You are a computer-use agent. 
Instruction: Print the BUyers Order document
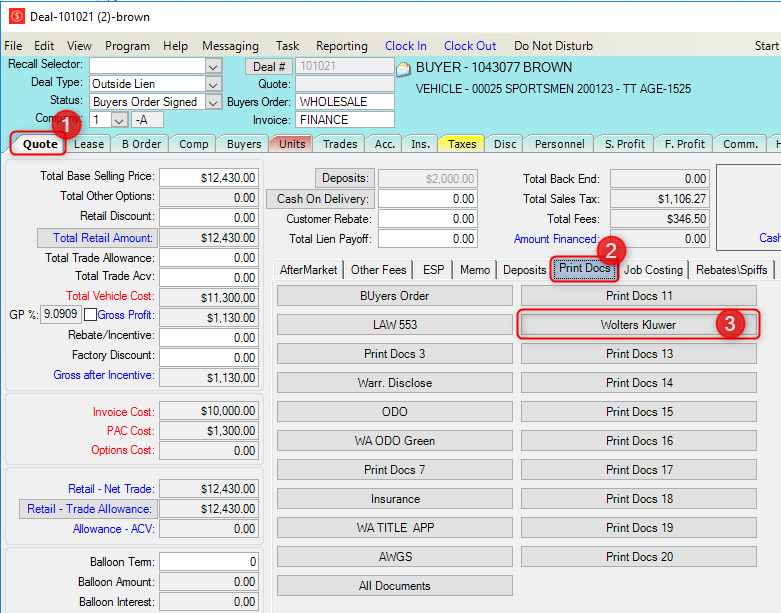[394, 296]
